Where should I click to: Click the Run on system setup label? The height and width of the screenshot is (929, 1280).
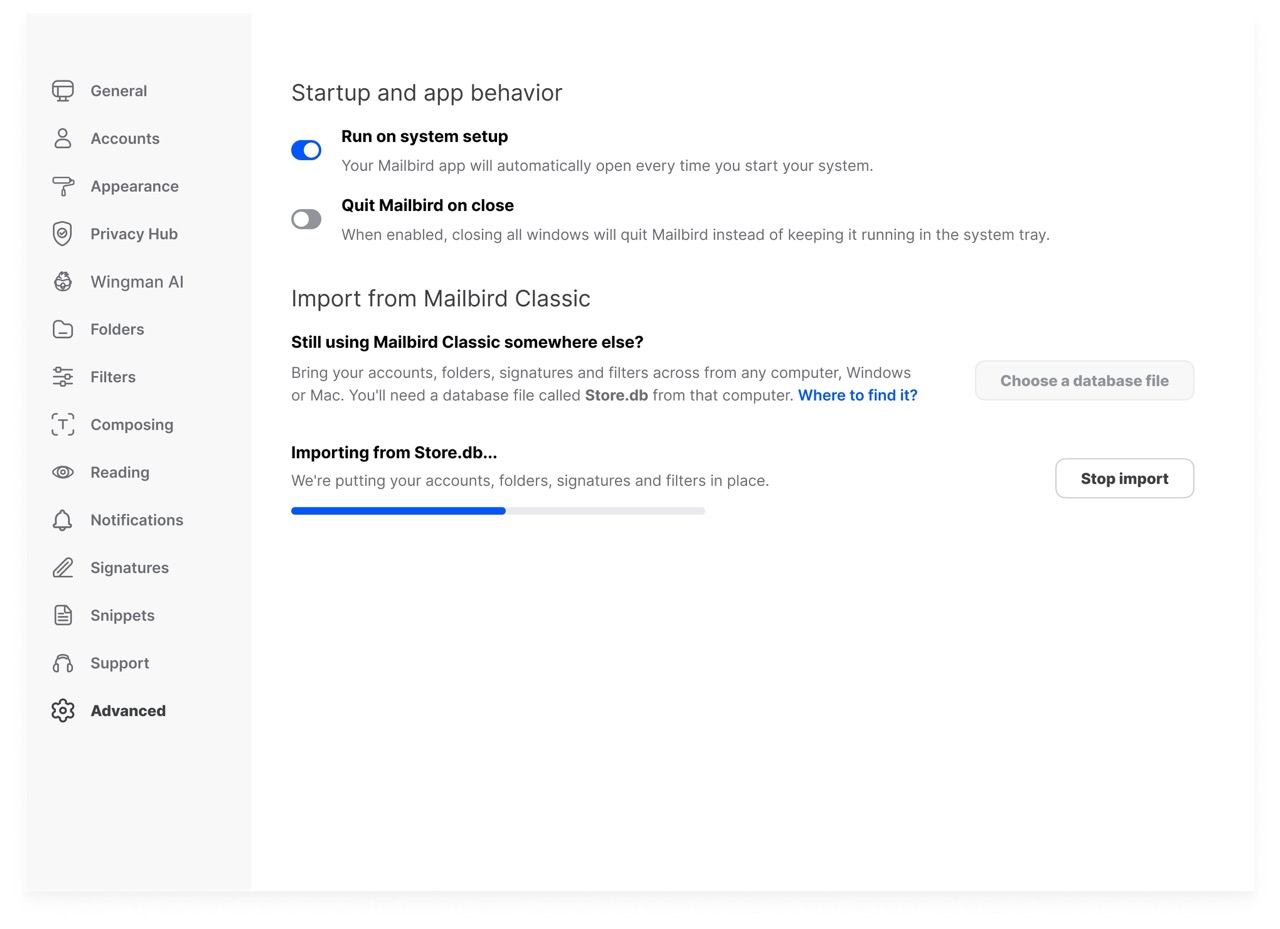pyautogui.click(x=425, y=136)
